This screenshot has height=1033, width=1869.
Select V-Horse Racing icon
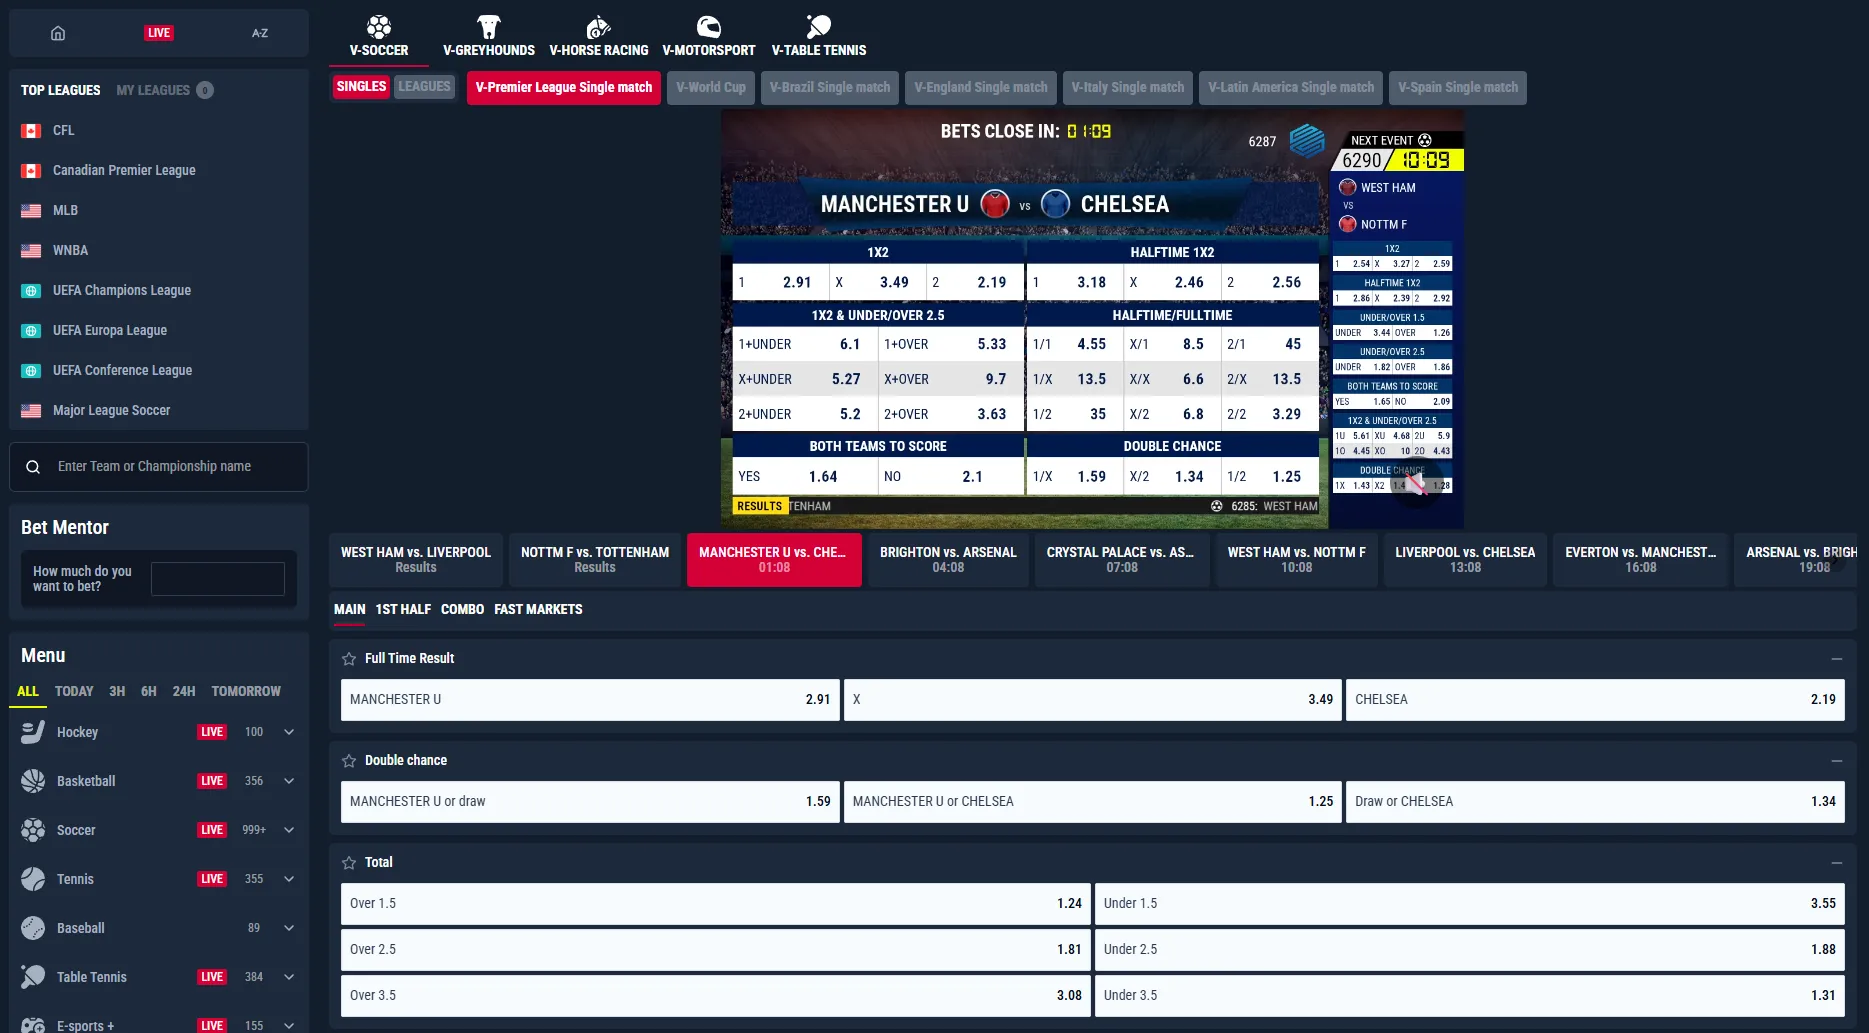pos(598,26)
